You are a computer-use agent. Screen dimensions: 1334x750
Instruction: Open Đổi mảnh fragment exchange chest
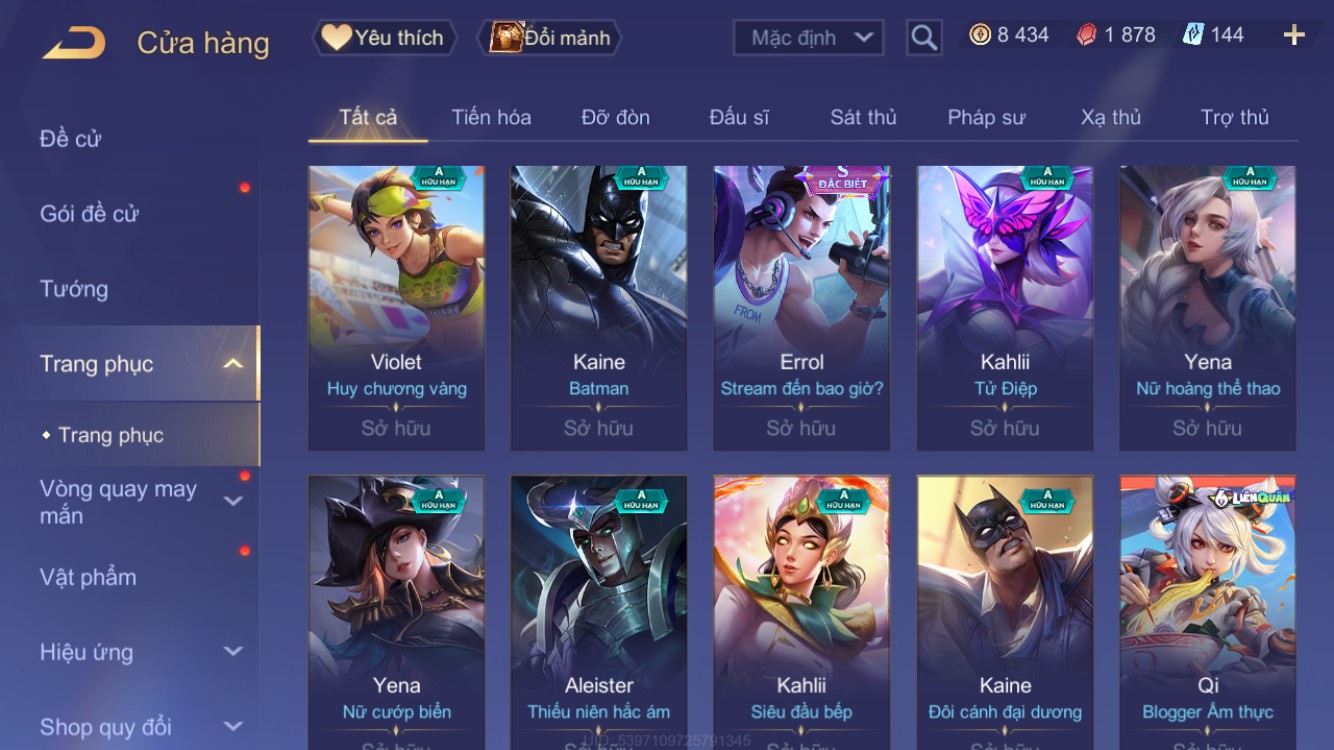point(551,38)
